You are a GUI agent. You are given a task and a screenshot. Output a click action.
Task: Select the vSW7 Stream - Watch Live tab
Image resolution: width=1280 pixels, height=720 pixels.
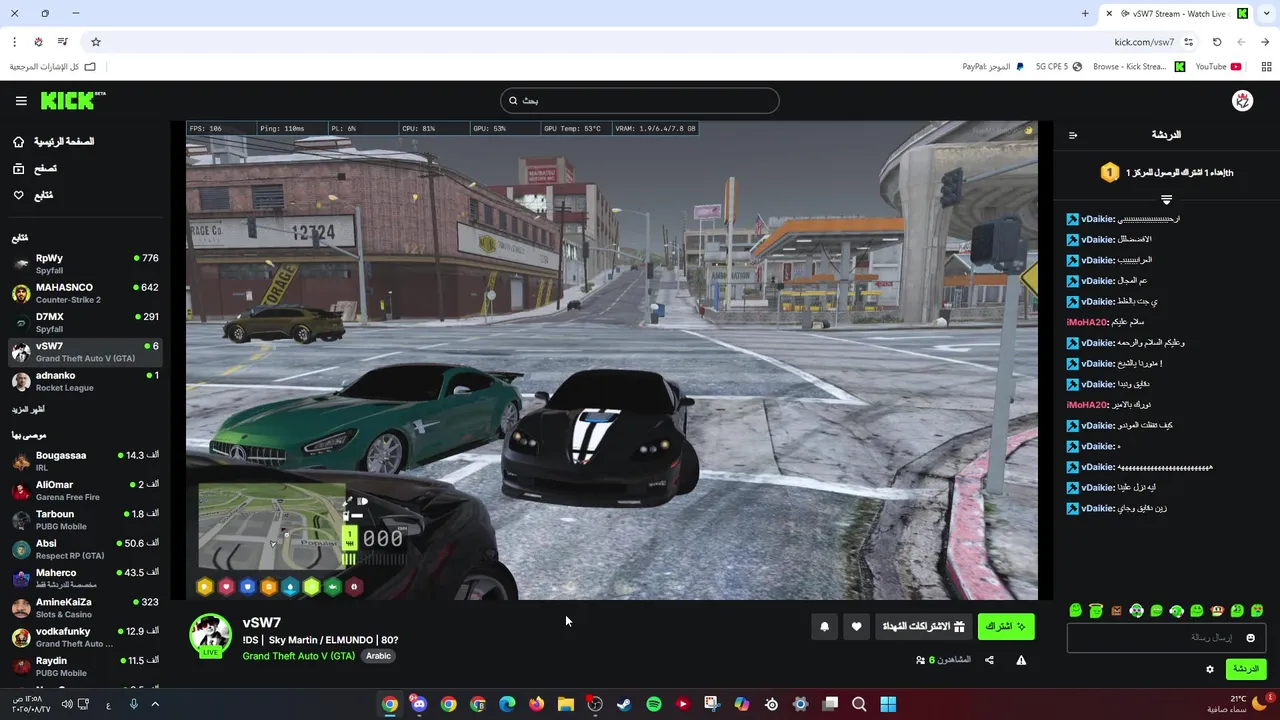[1178, 14]
